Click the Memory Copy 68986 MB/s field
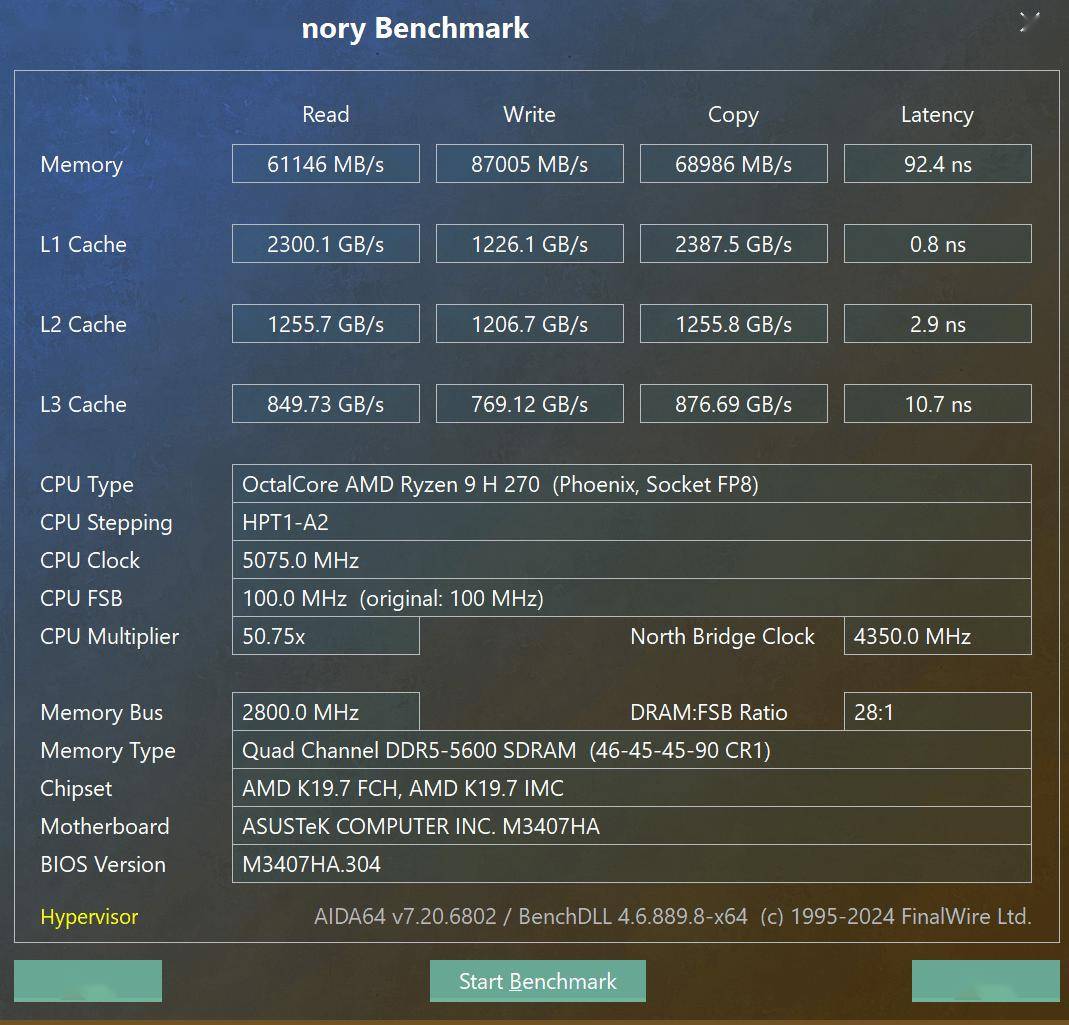Viewport: 1069px width, 1025px height. pyautogui.click(x=733, y=164)
